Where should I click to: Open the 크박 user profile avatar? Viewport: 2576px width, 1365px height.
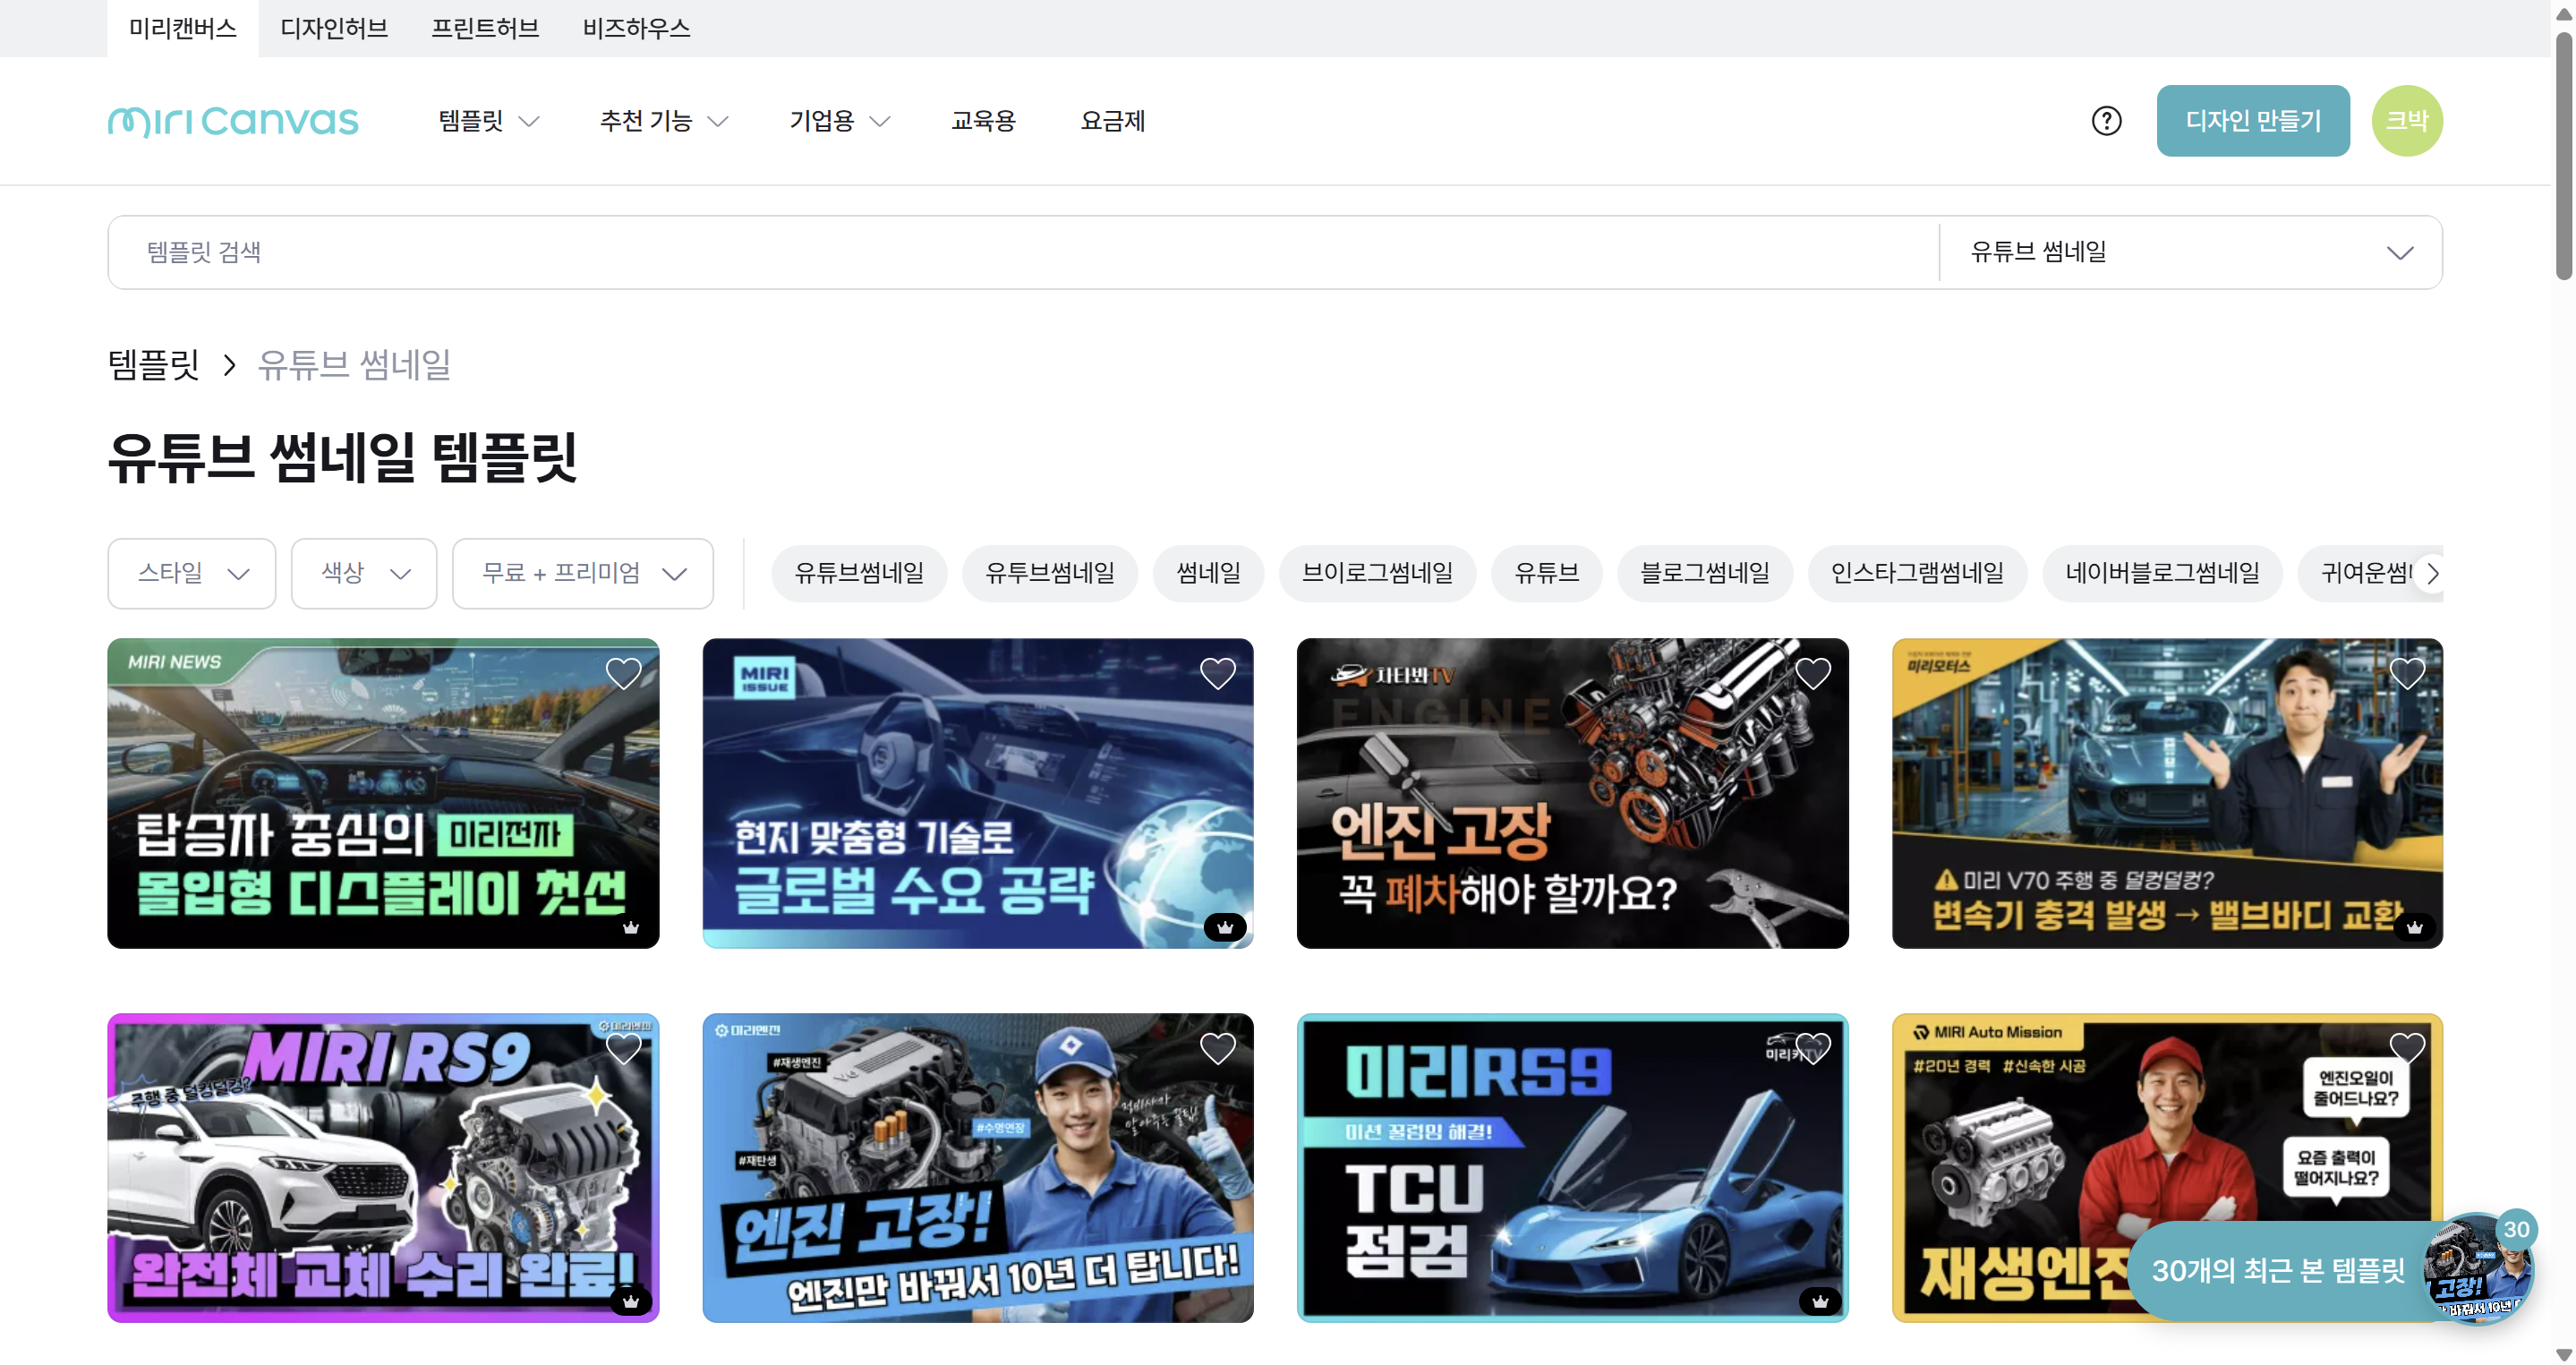(2406, 121)
